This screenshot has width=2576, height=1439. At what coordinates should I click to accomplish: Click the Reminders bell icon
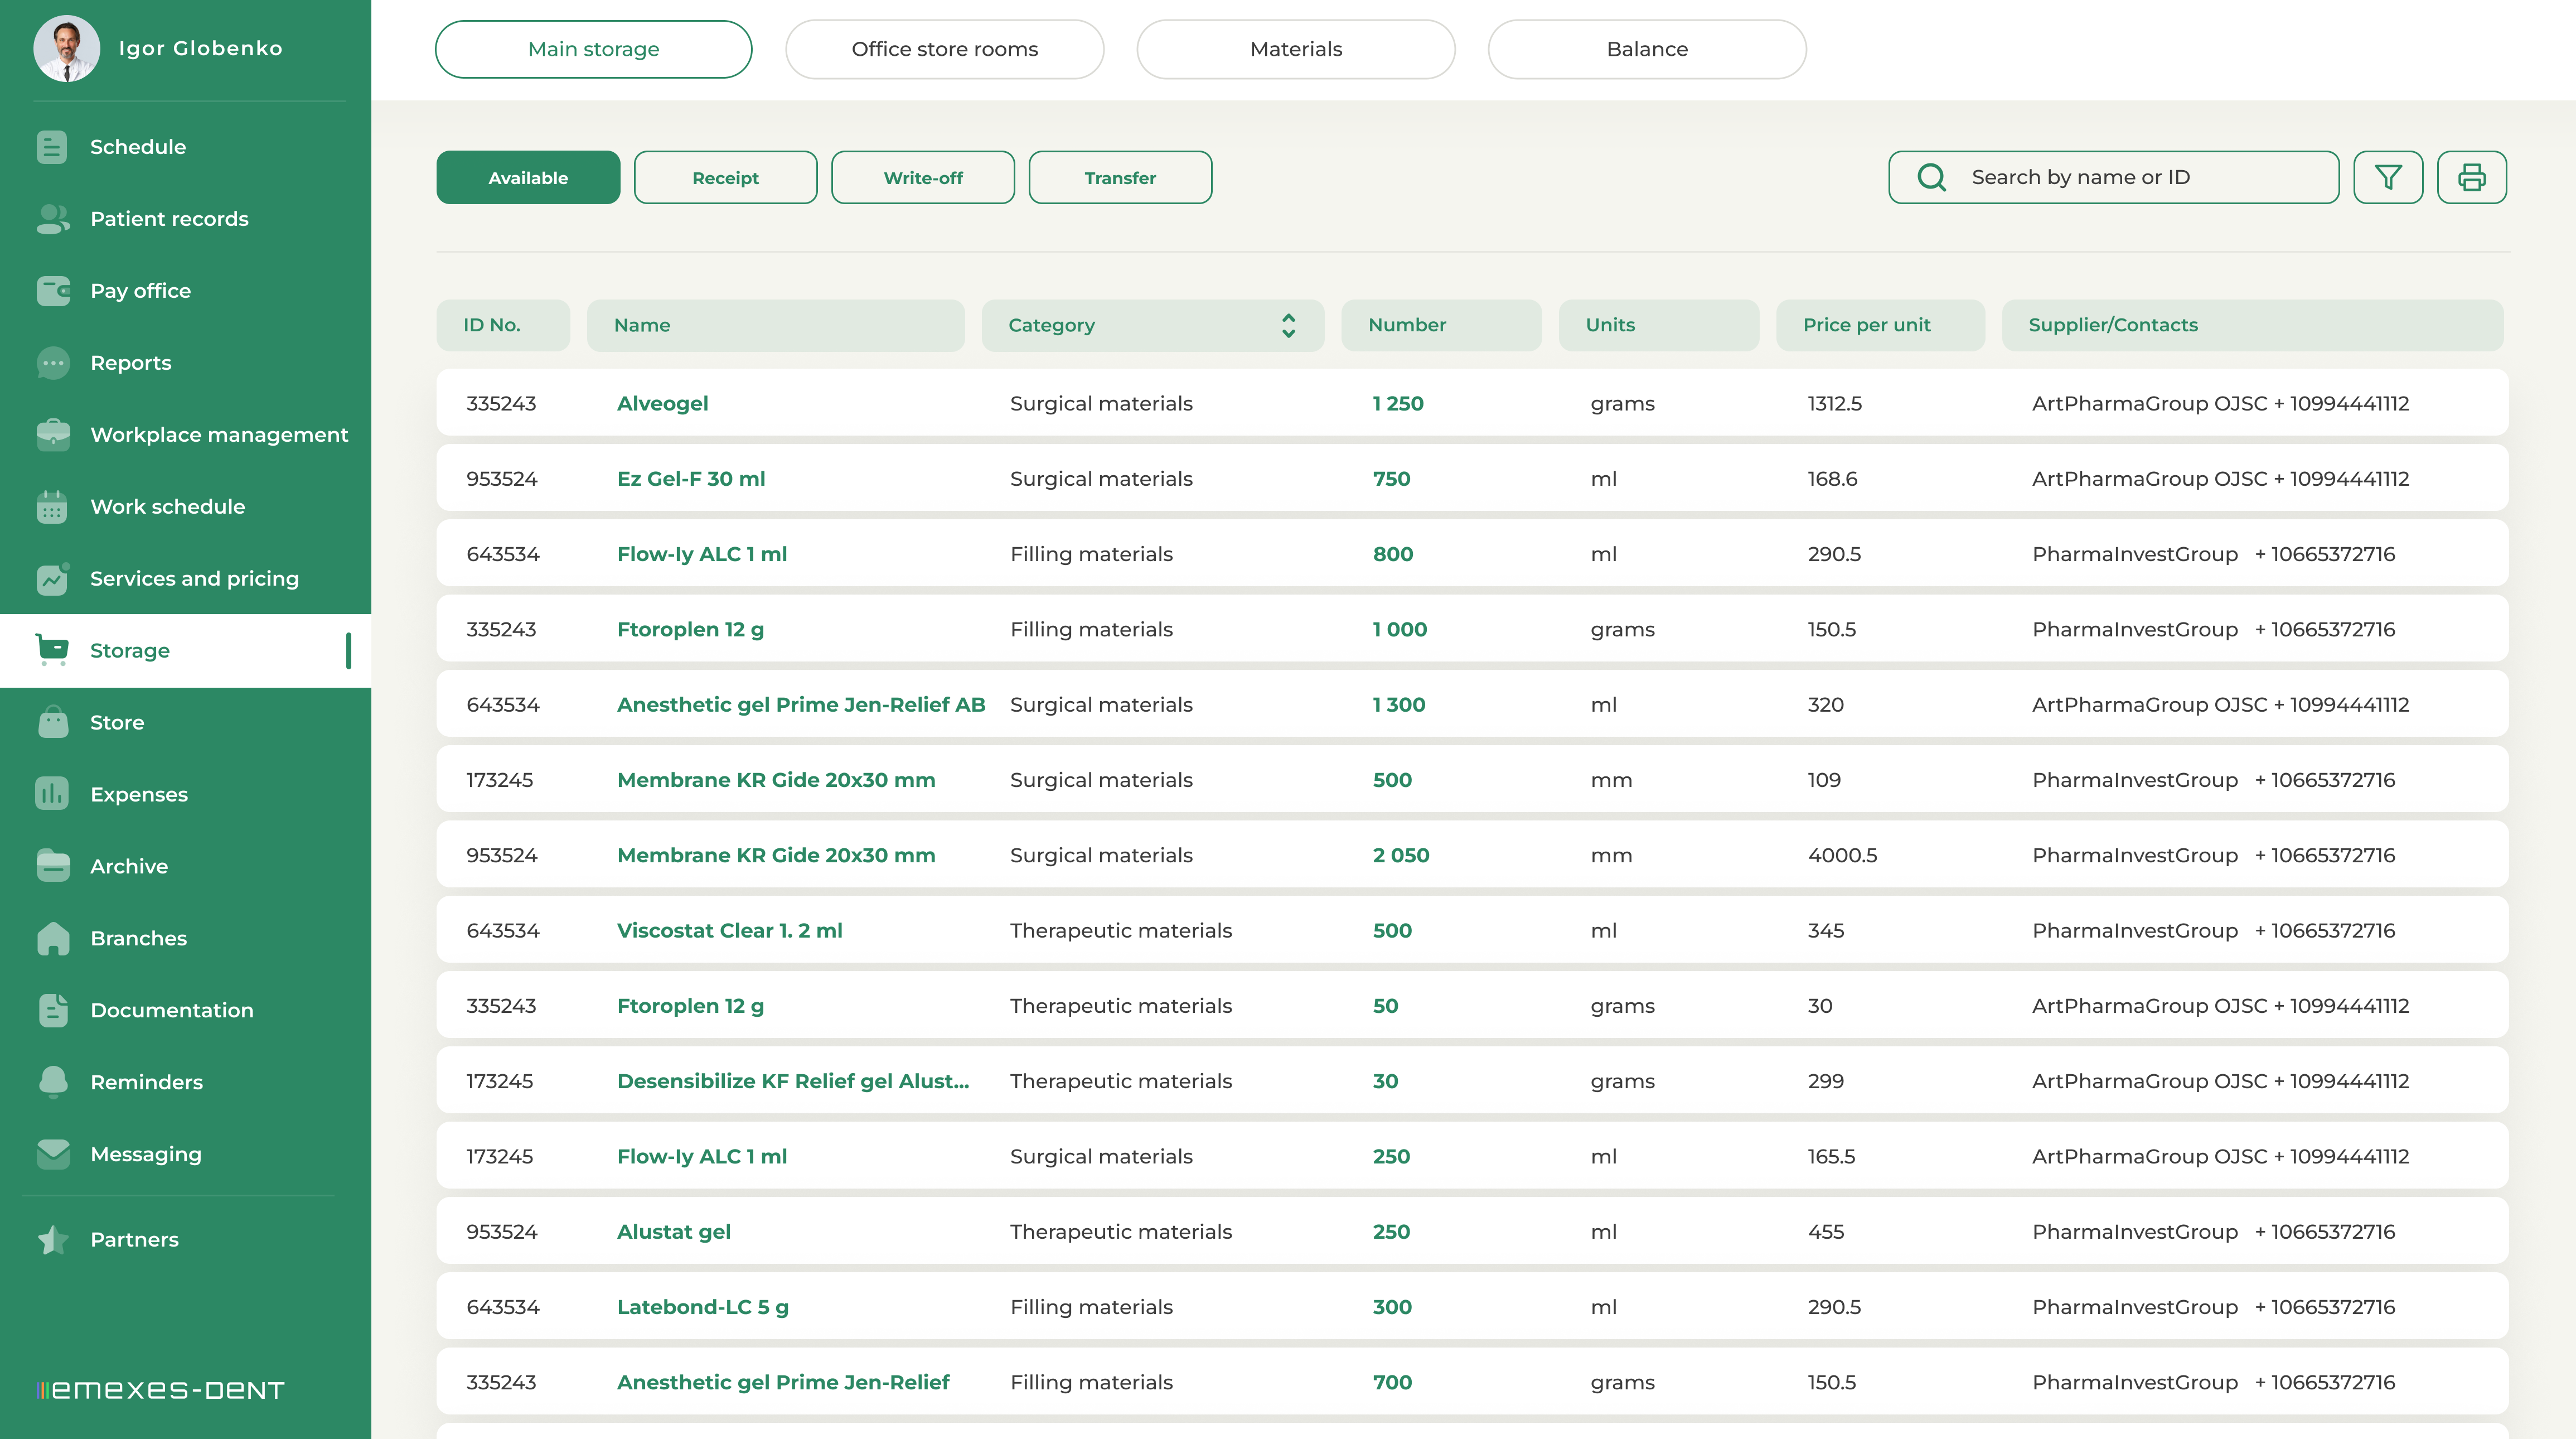tap(52, 1082)
